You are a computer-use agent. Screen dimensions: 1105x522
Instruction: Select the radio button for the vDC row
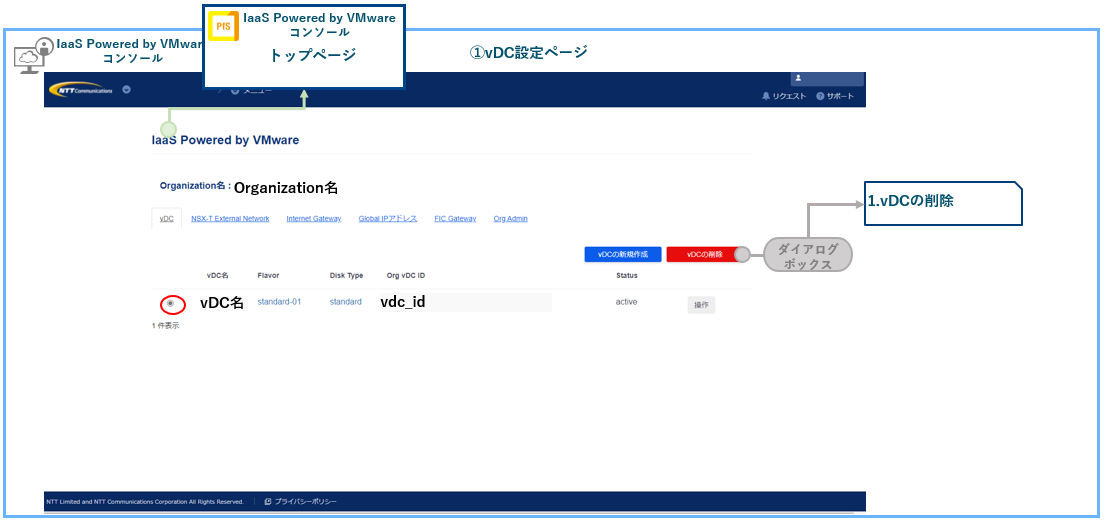[x=171, y=303]
